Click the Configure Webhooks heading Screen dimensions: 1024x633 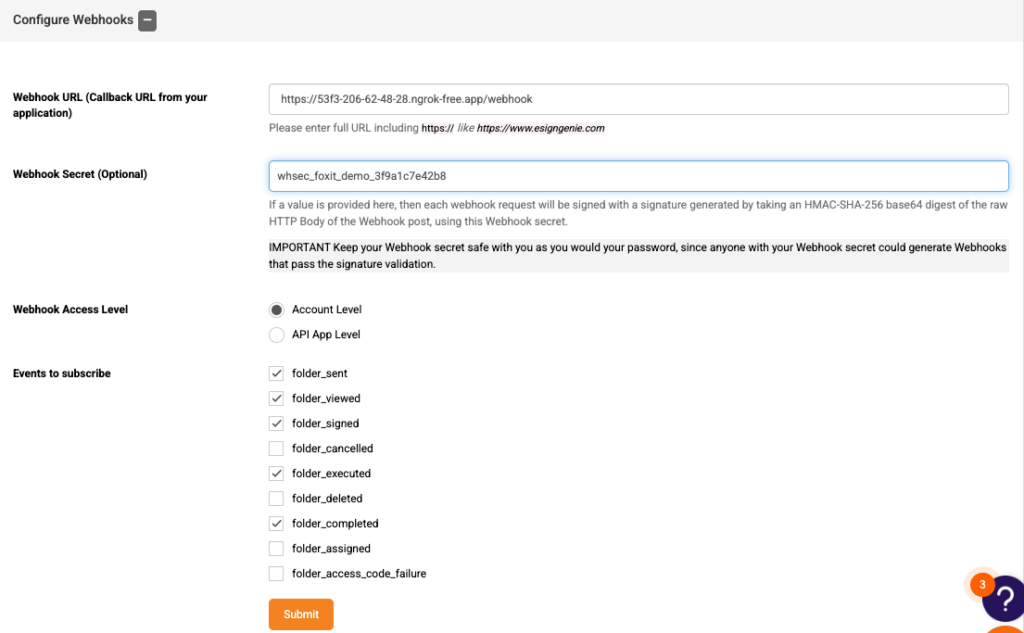point(73,20)
